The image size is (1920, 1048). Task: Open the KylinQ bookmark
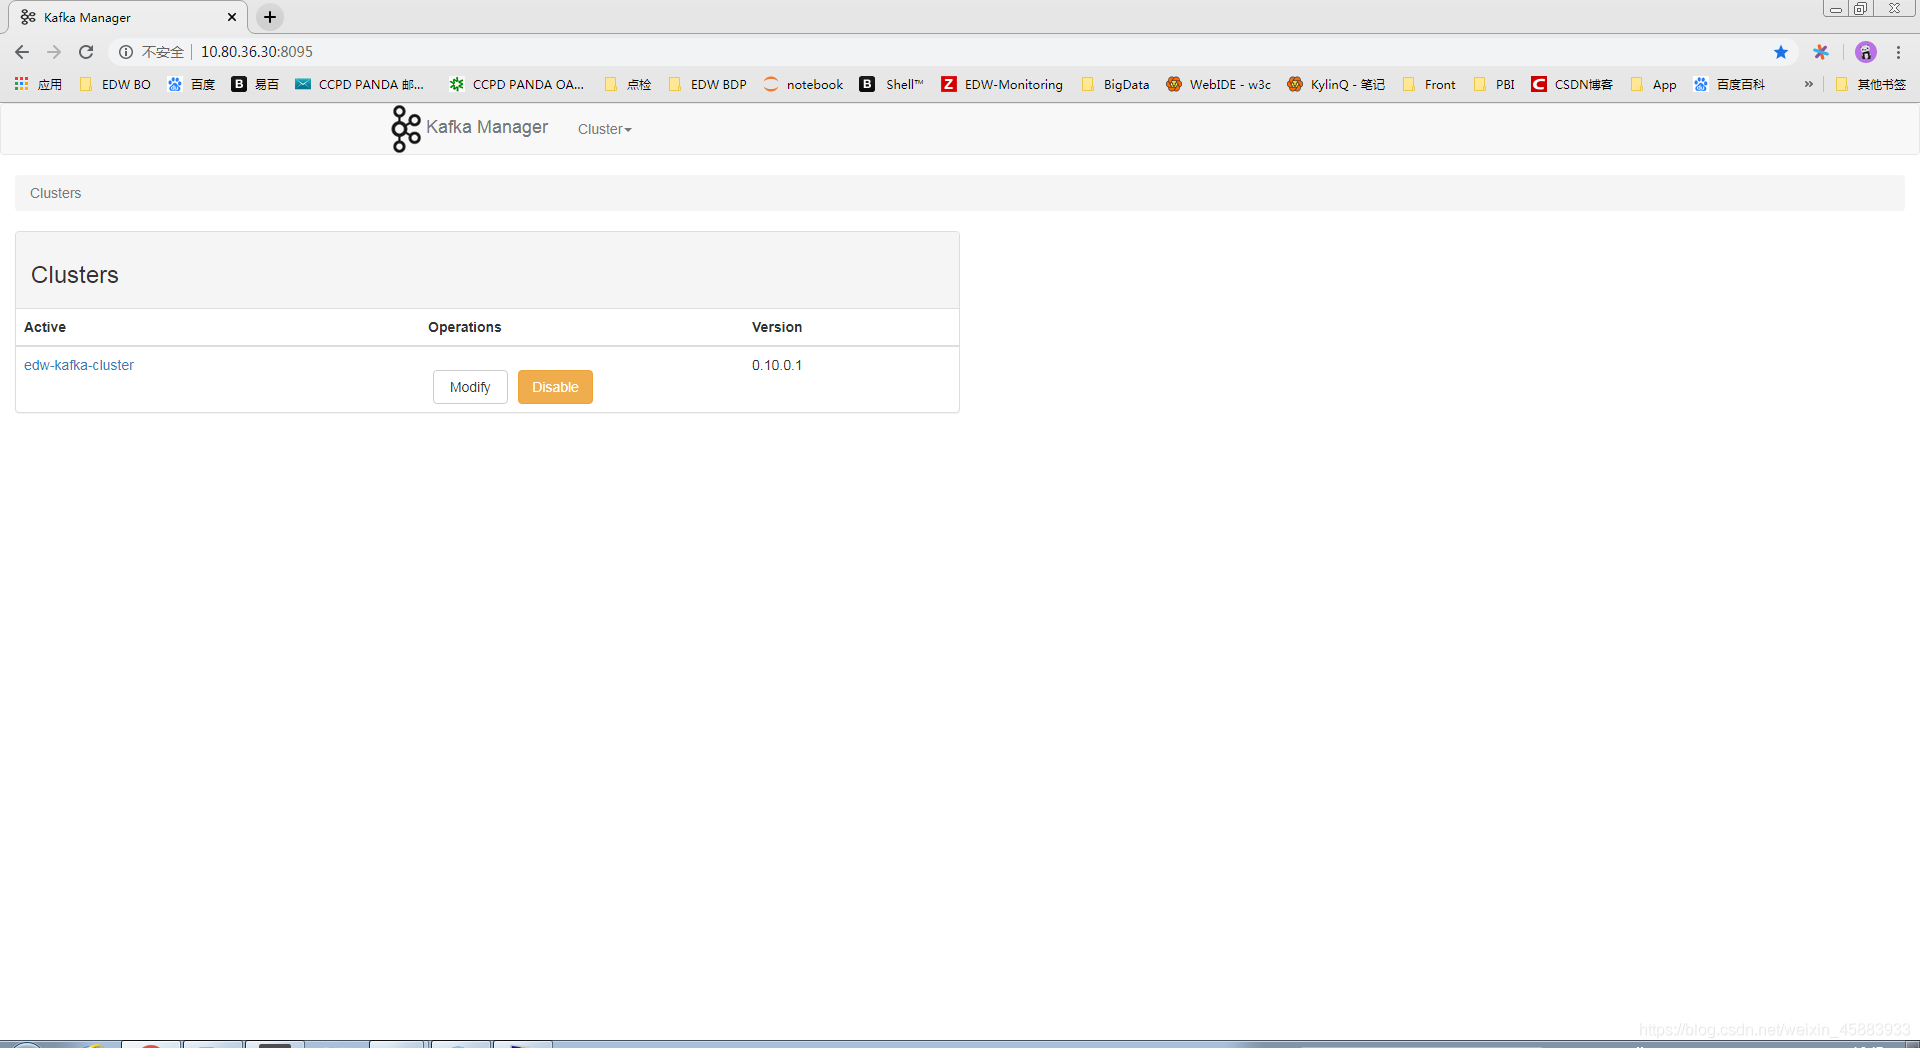tap(1336, 84)
